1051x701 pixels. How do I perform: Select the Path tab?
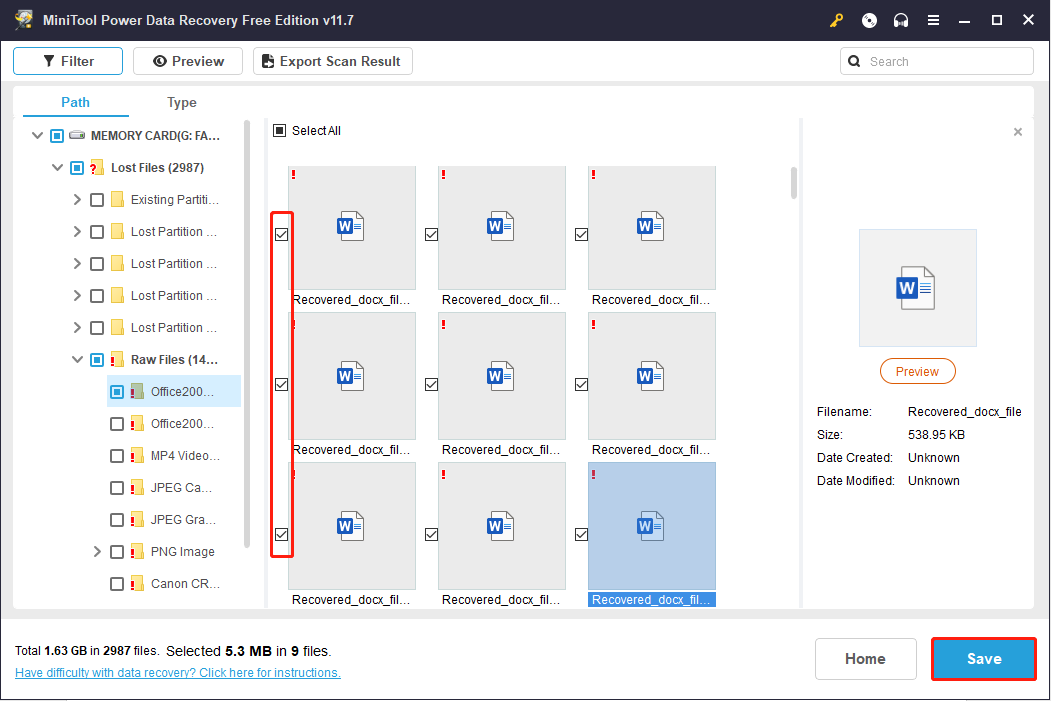(75, 102)
